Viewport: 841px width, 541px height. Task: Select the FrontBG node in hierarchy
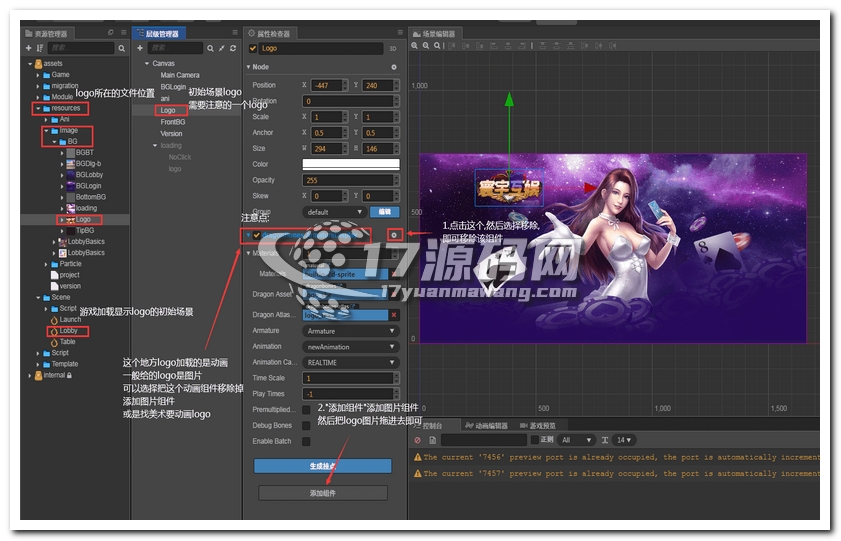pos(173,122)
